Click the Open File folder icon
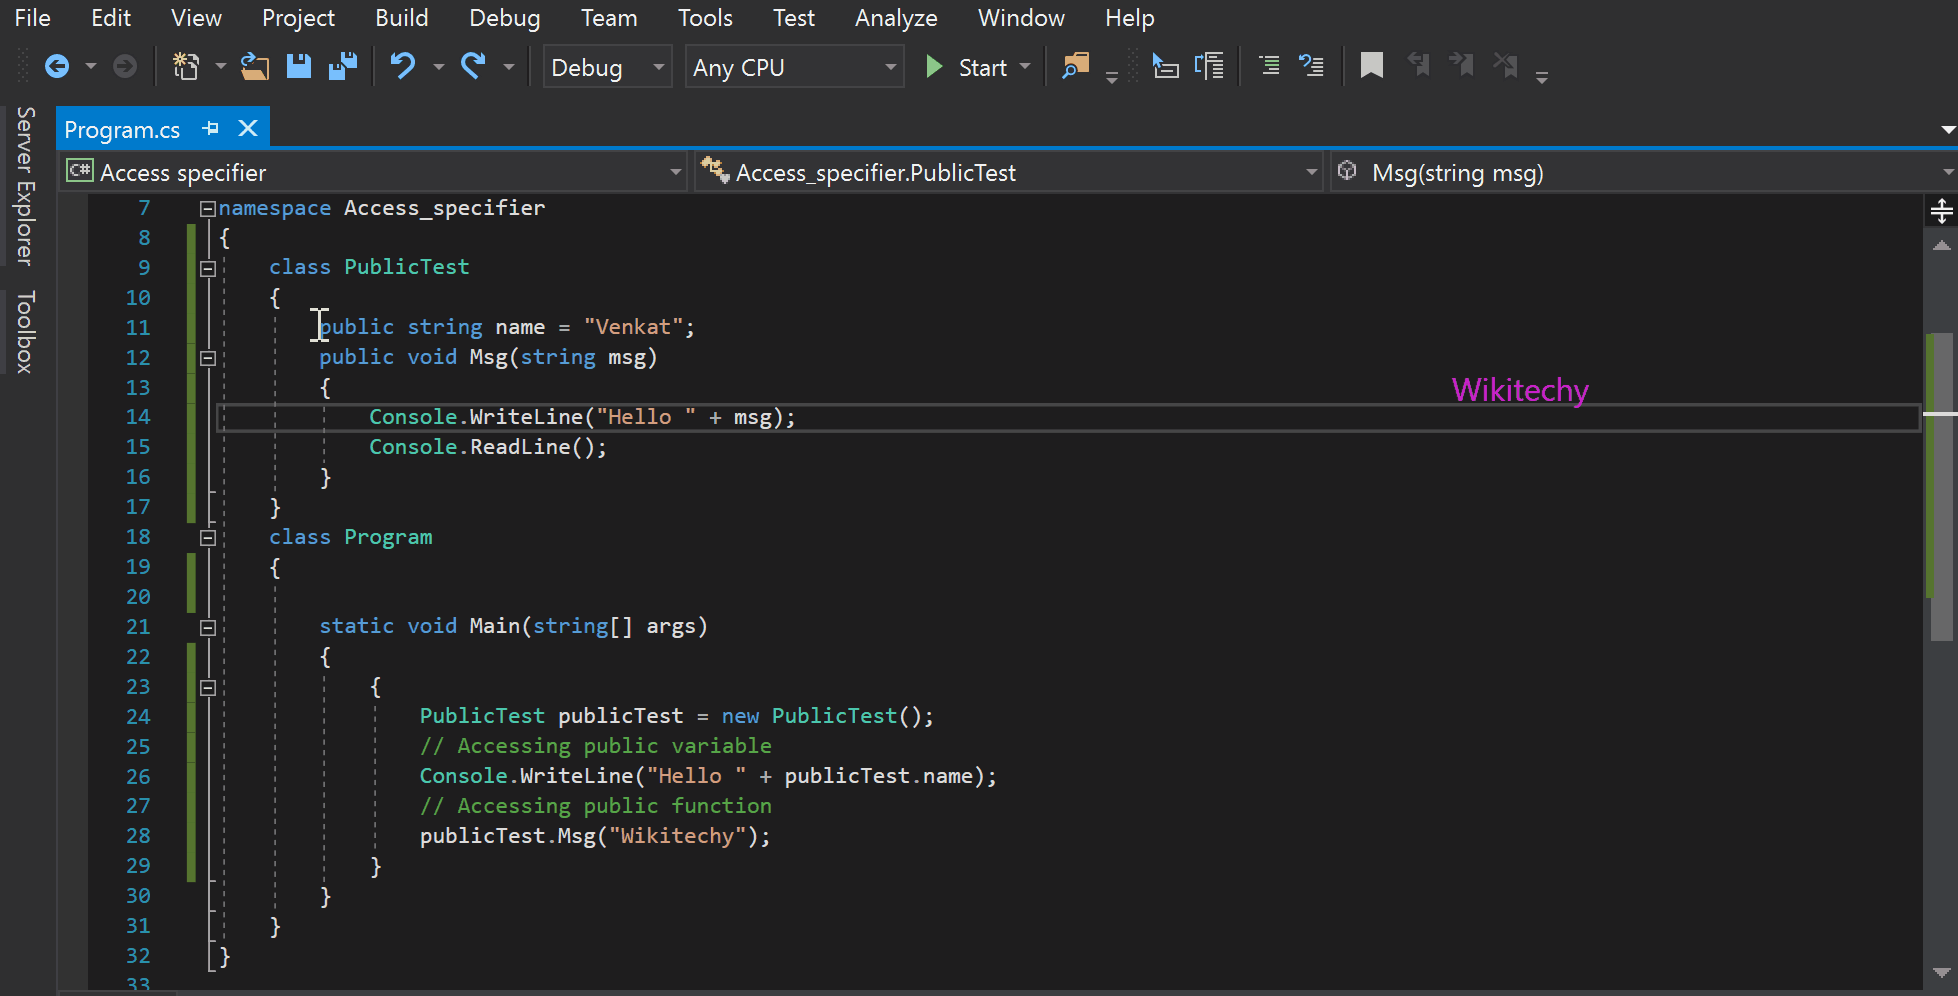Viewport: 1958px width, 996px height. (255, 67)
